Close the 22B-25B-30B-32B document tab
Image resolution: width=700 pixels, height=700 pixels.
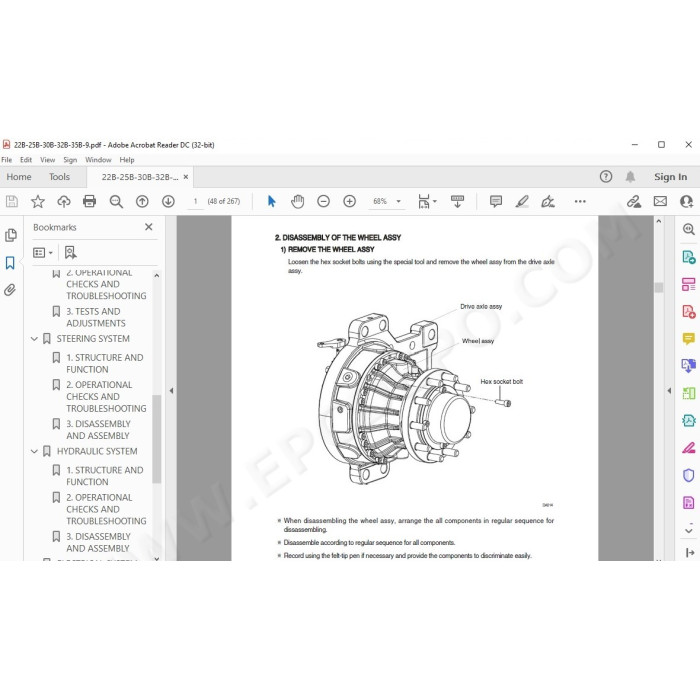186,177
